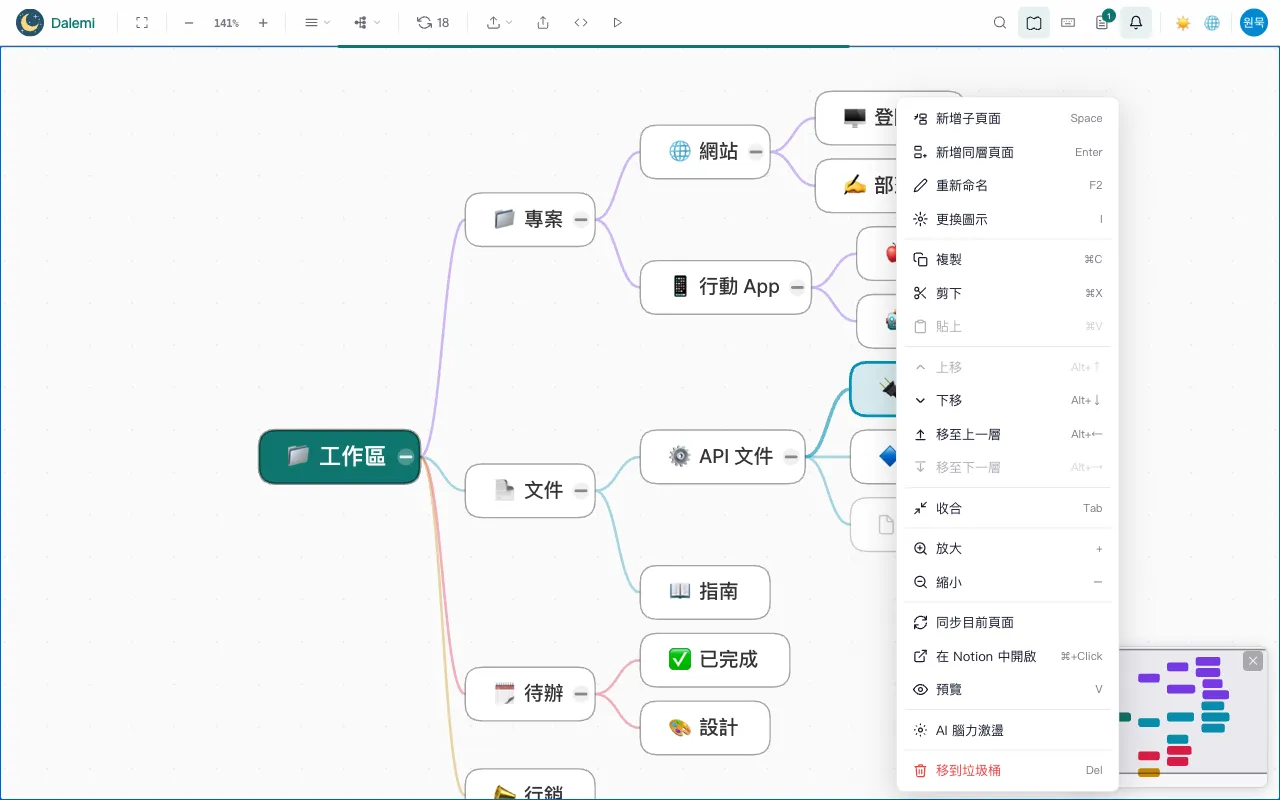Viewport: 1280px width, 800px height.
Task: Open search using the magnifier icon
Action: pos(1000,22)
